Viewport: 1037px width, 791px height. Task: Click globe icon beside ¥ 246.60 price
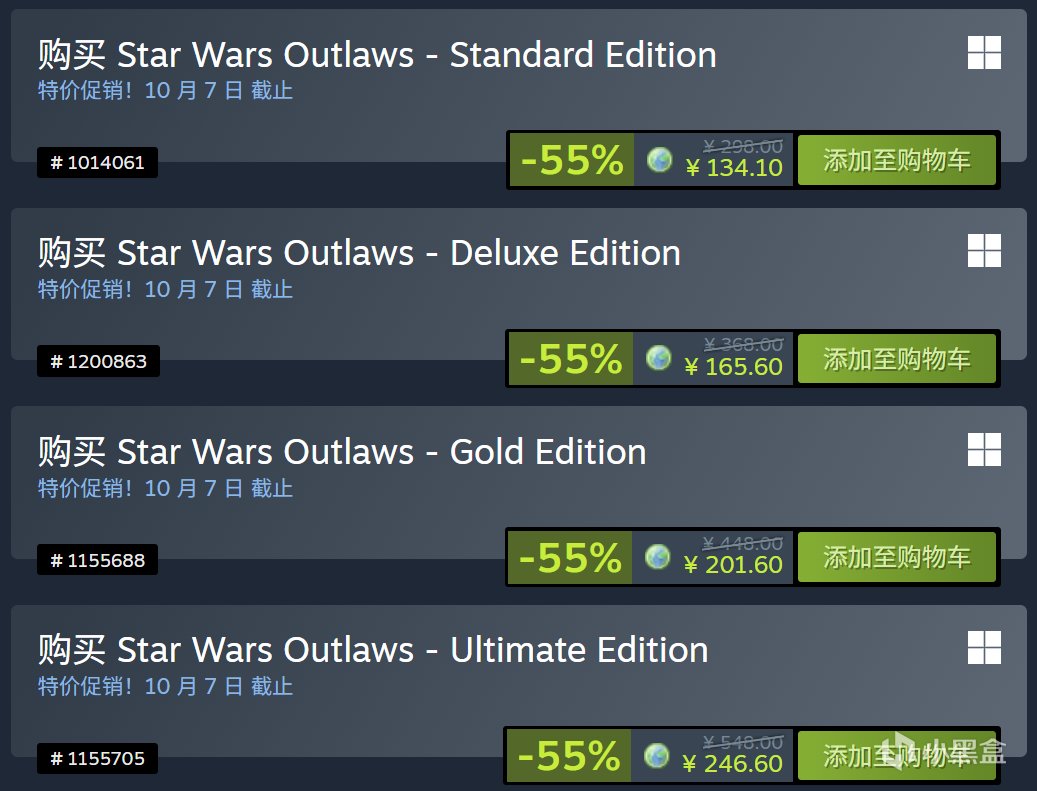(657, 756)
